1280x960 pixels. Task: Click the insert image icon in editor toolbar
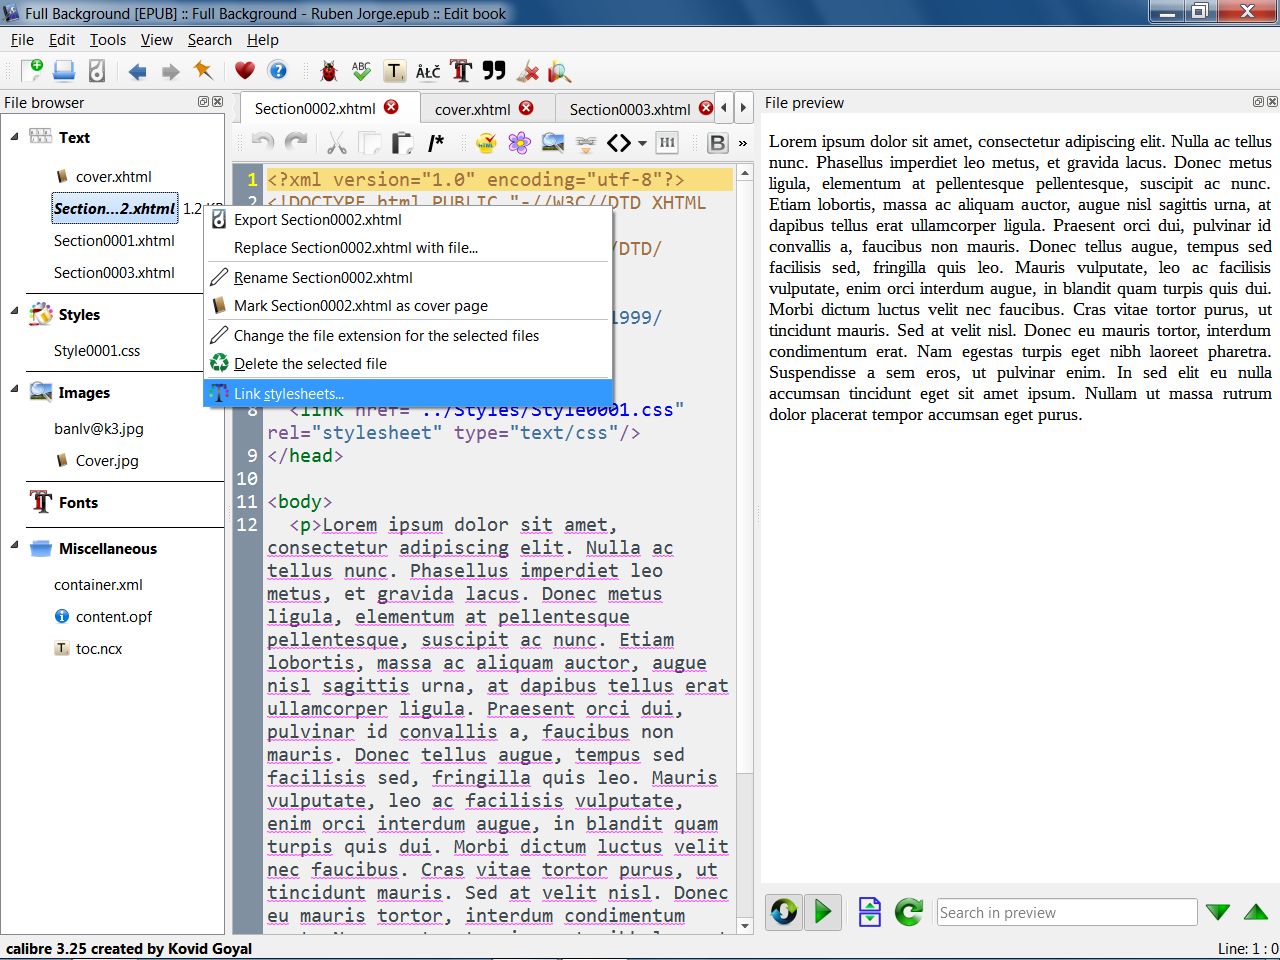[x=552, y=143]
